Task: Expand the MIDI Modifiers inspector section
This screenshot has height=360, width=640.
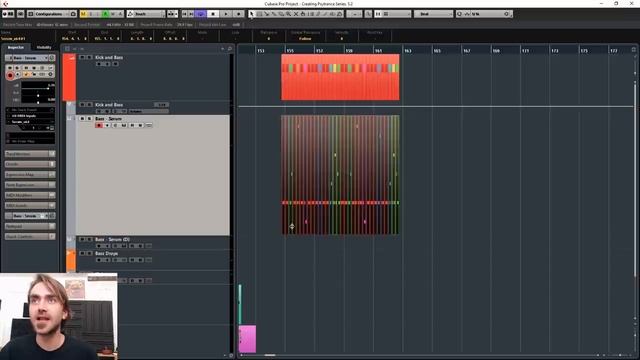Action: (30, 195)
